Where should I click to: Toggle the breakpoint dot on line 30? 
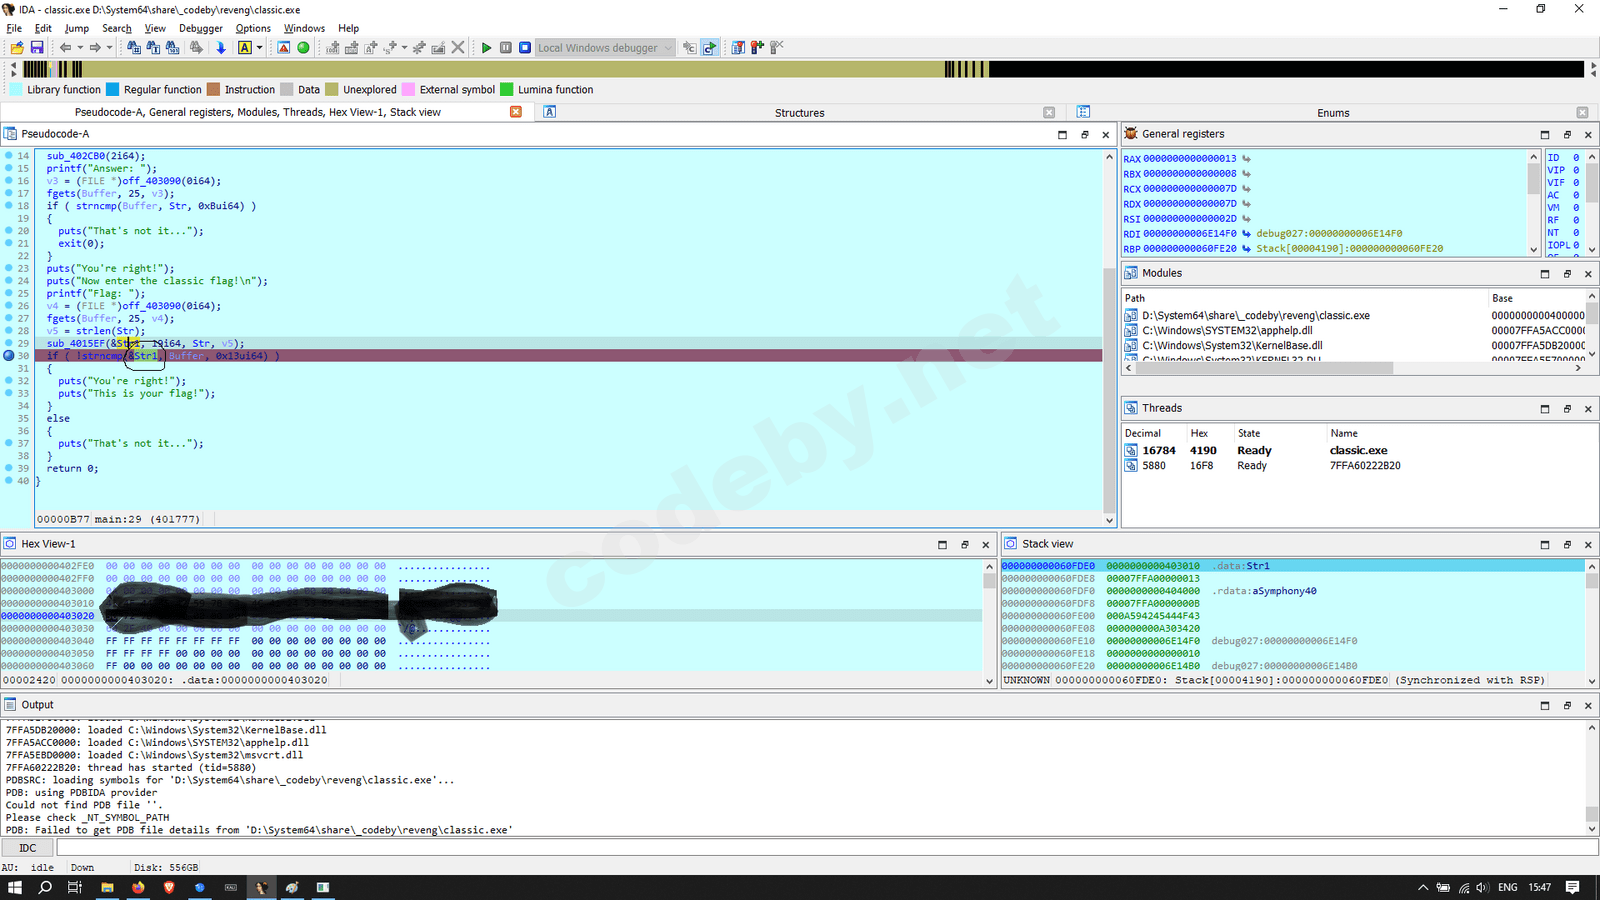(x=8, y=356)
